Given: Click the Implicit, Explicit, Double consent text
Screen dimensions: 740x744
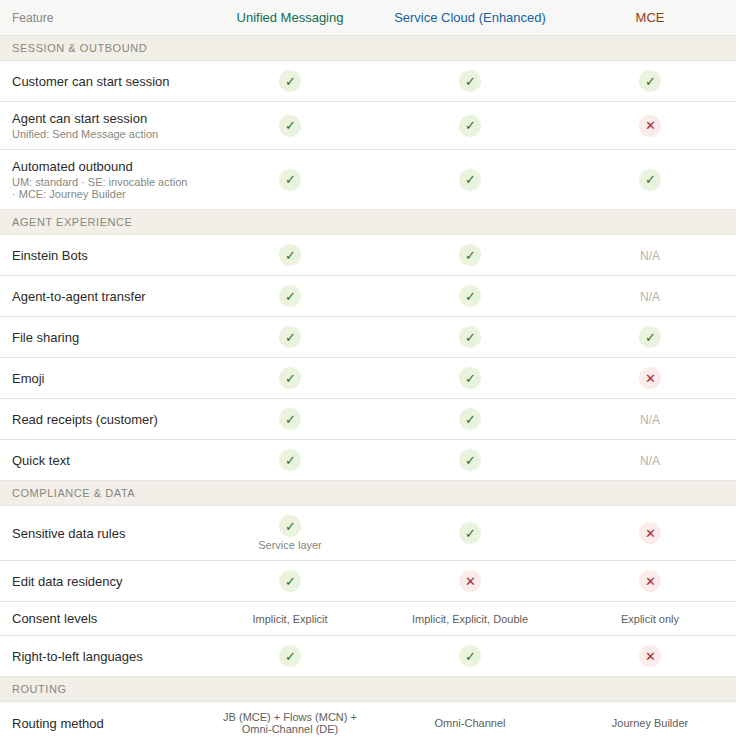Looking at the screenshot, I should 470,619.
